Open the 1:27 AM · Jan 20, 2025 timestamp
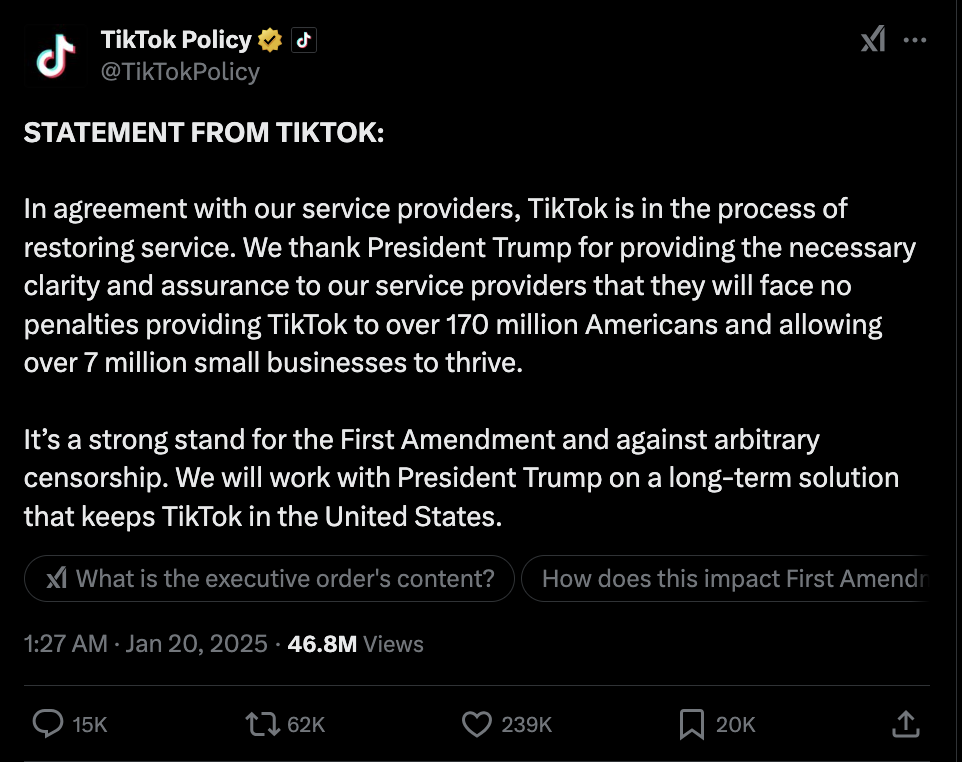 click(x=145, y=644)
